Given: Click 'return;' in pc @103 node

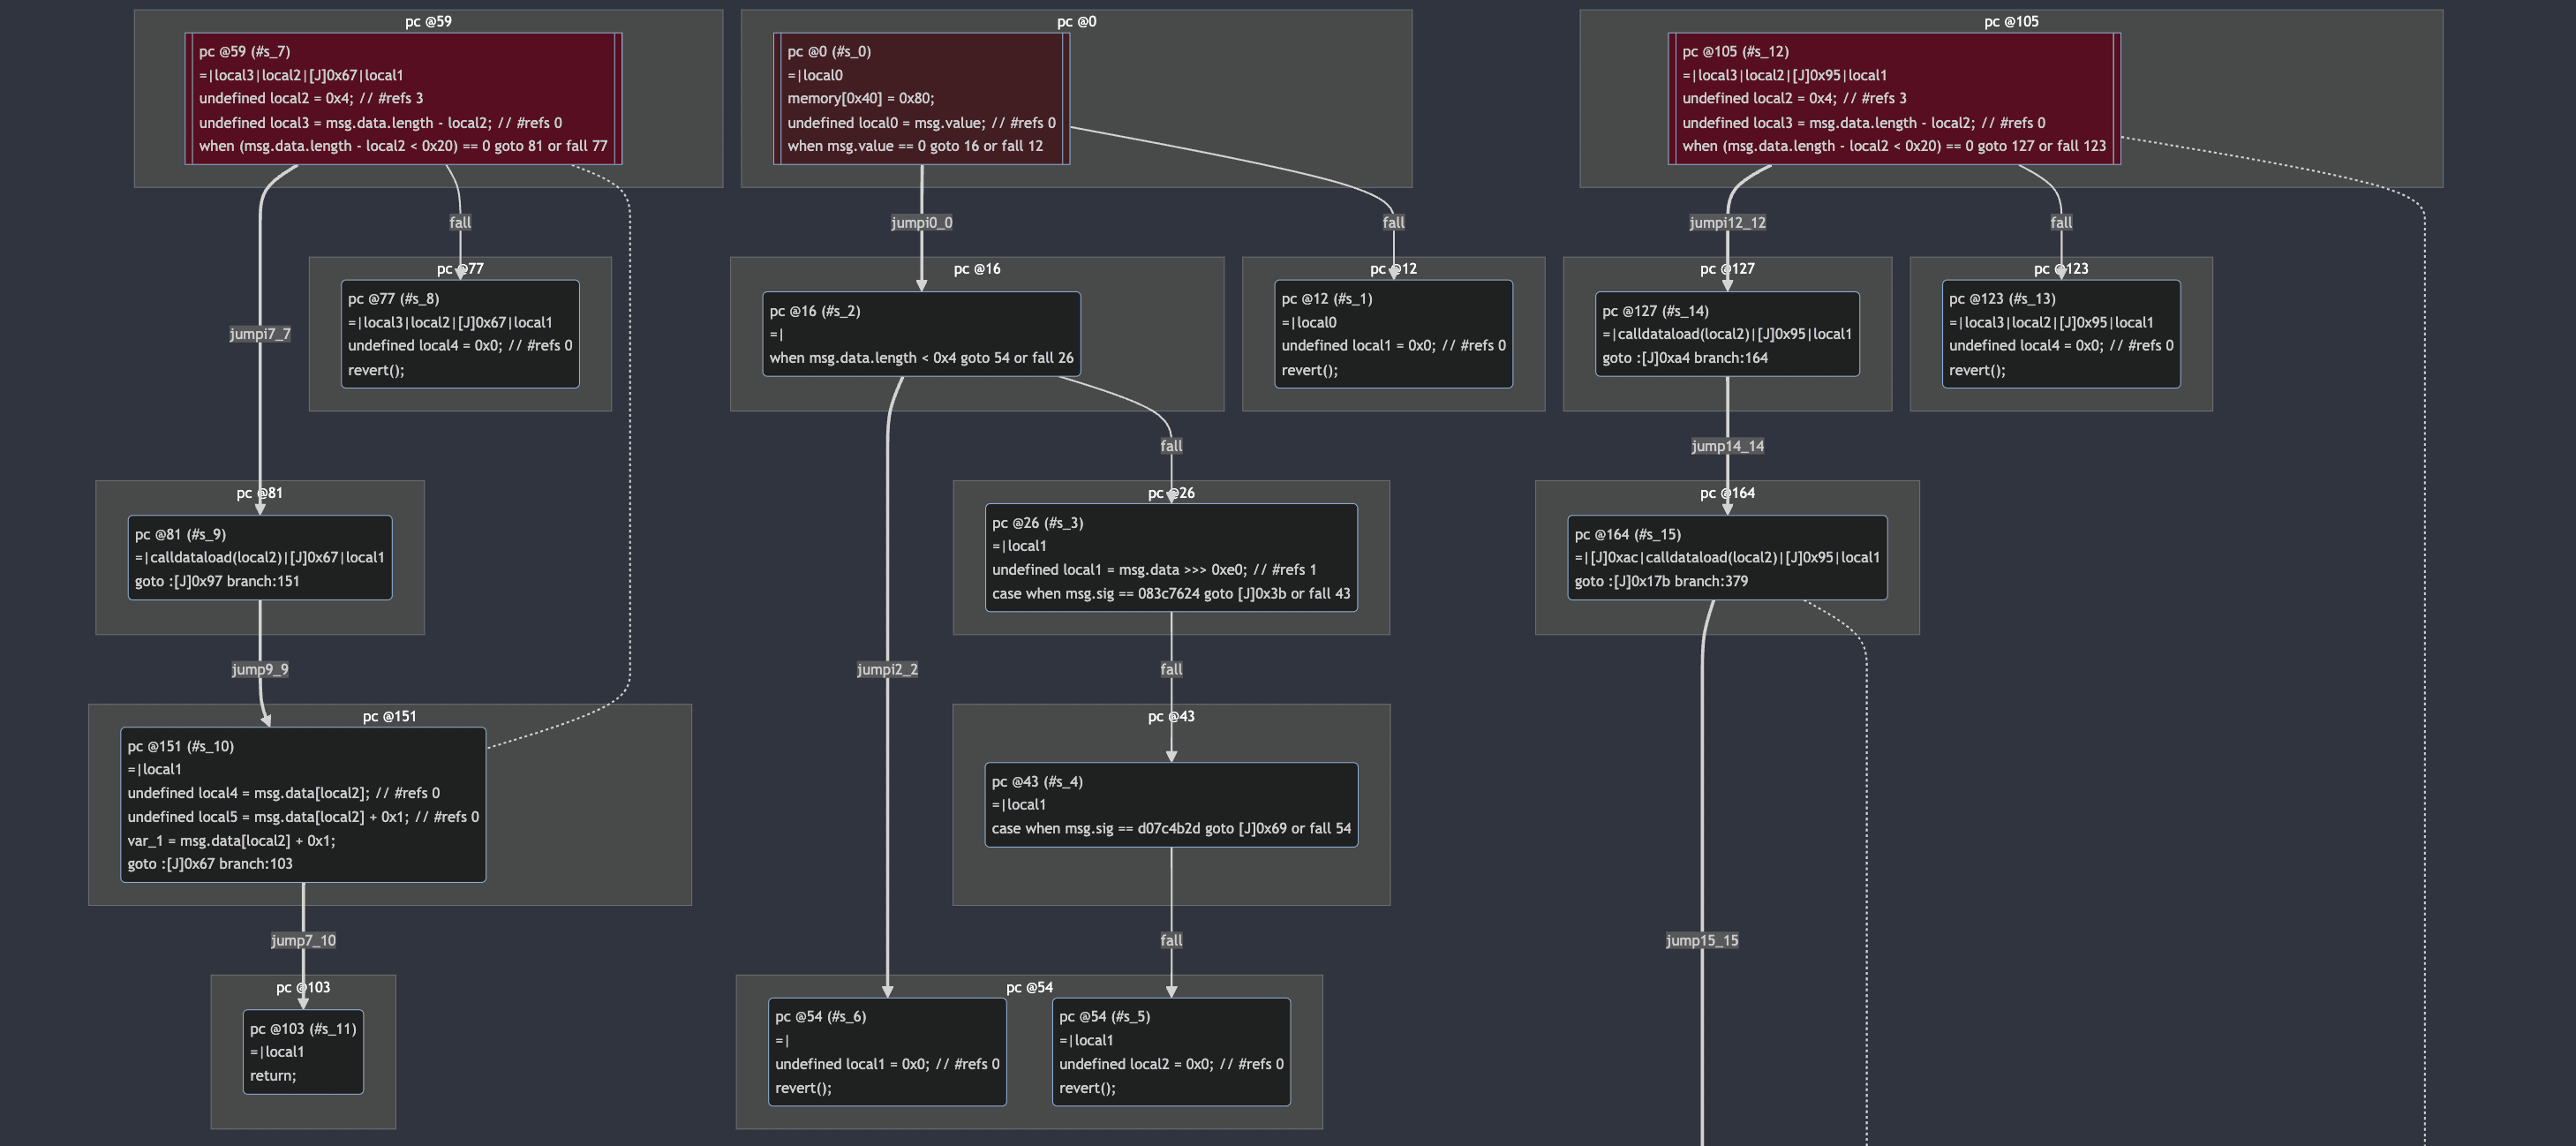Looking at the screenshot, I should [x=273, y=1076].
